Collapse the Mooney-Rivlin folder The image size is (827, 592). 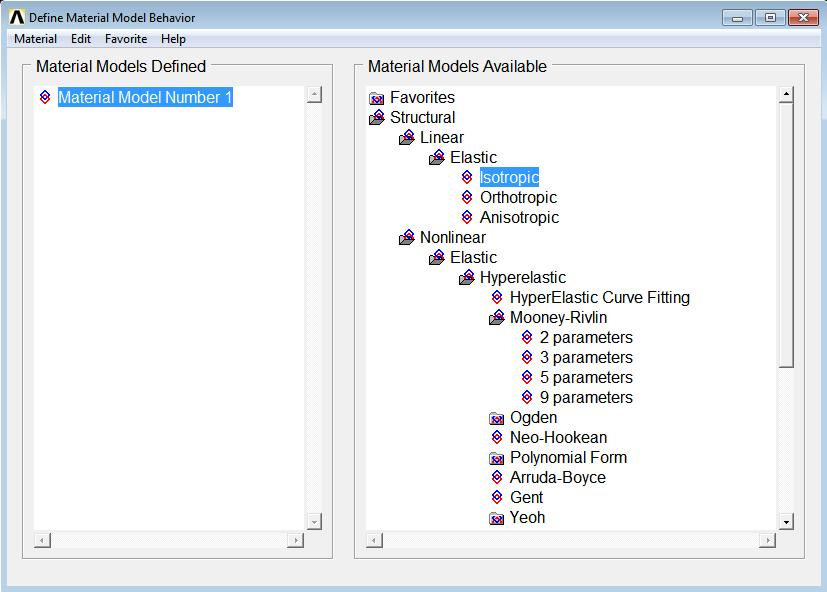click(497, 318)
